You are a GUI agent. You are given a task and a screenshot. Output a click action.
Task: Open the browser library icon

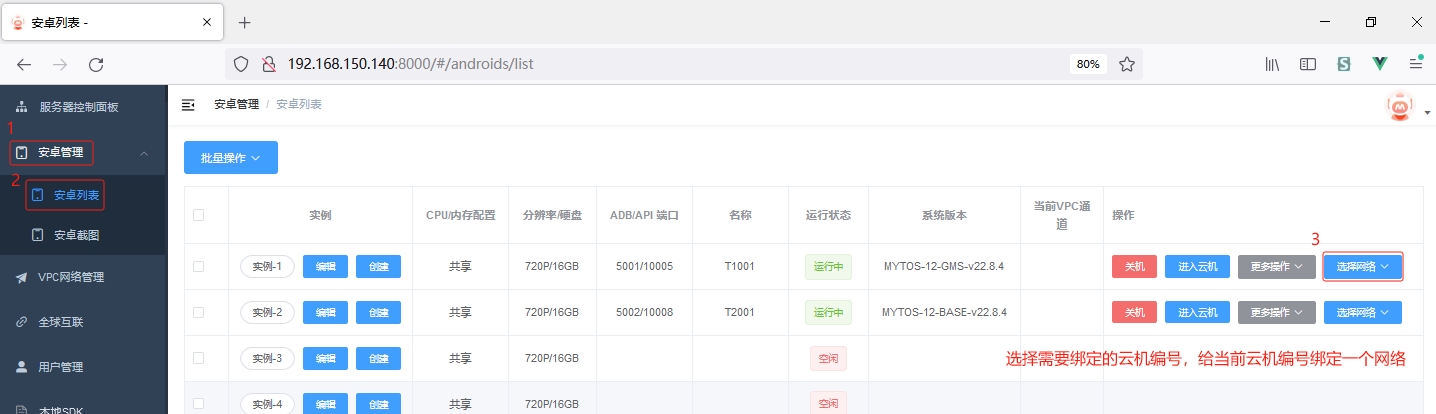point(1272,64)
